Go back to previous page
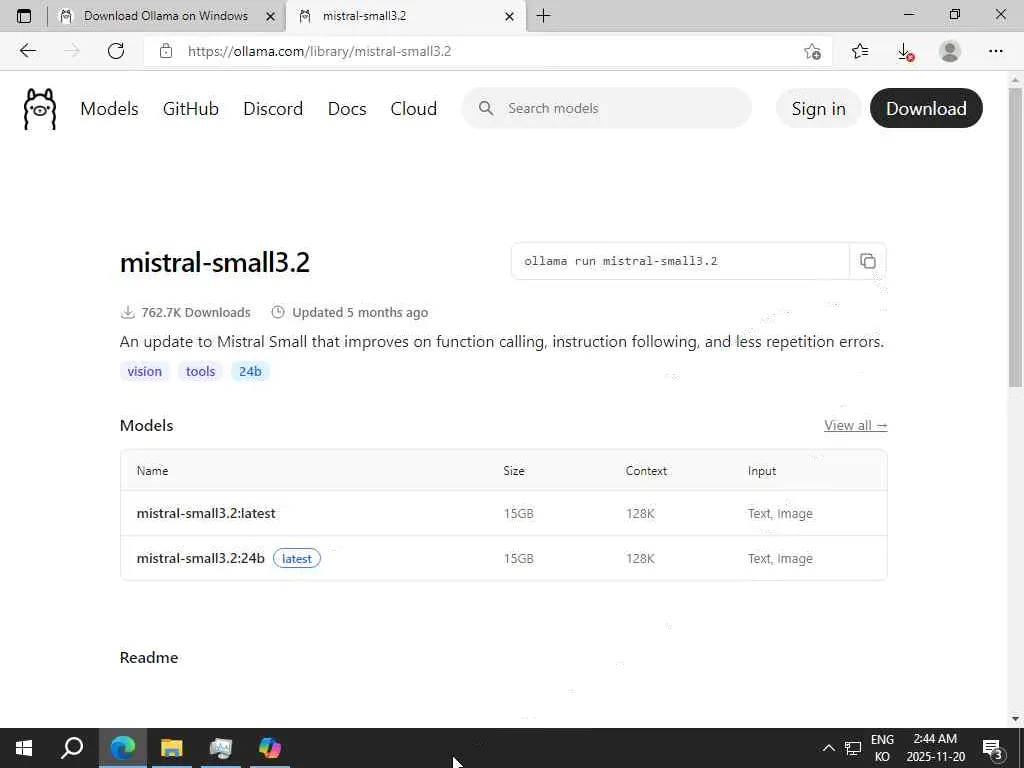The height and width of the screenshot is (768, 1024). click(27, 51)
